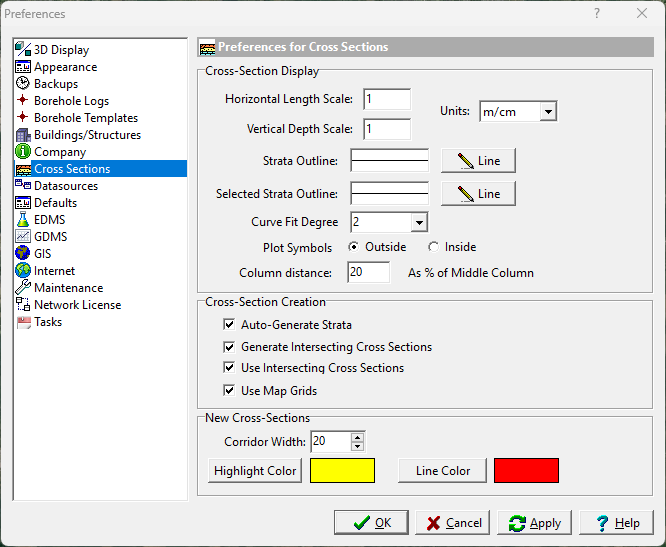Click the 3D Display icon in sidebar
Viewport: 666px width, 547px height.
(23, 50)
